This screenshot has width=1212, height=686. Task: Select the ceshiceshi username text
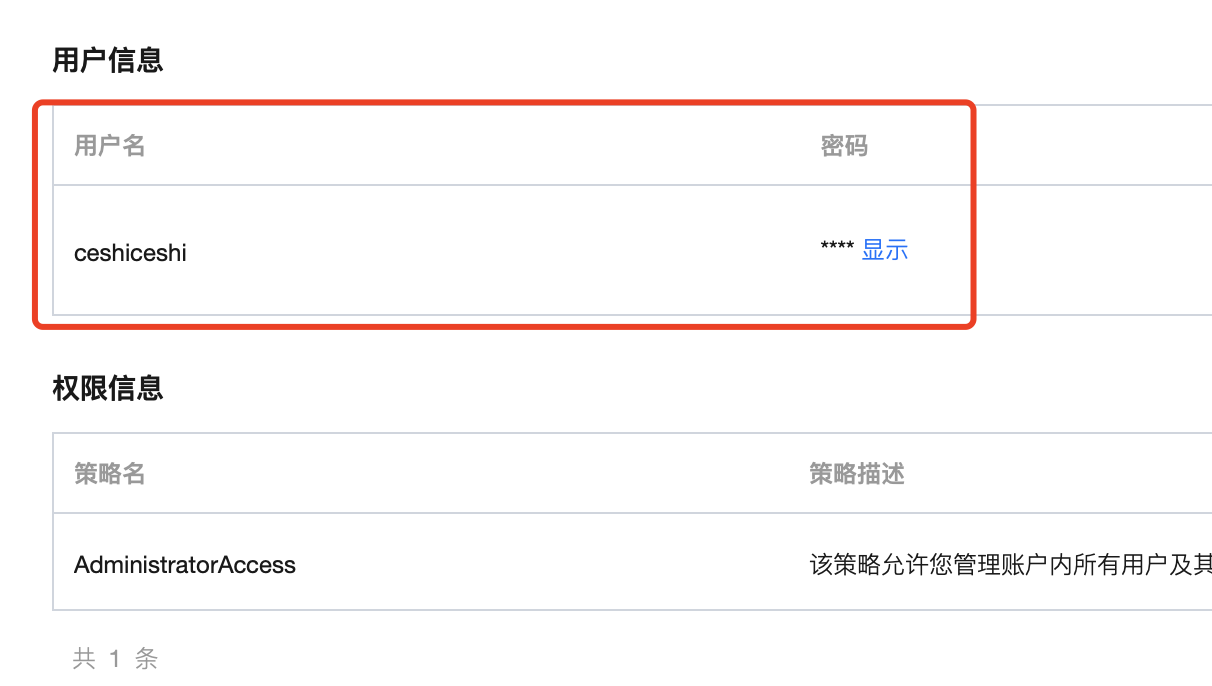coord(130,253)
